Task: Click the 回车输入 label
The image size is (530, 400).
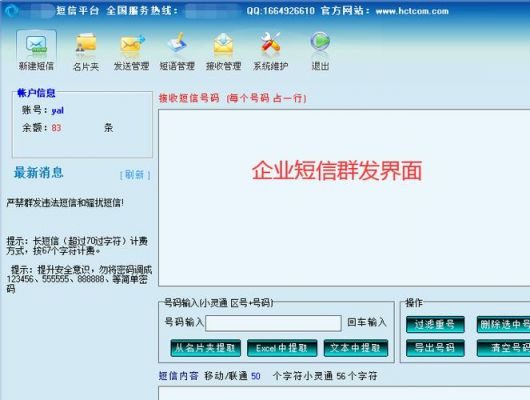Action: pos(367,322)
